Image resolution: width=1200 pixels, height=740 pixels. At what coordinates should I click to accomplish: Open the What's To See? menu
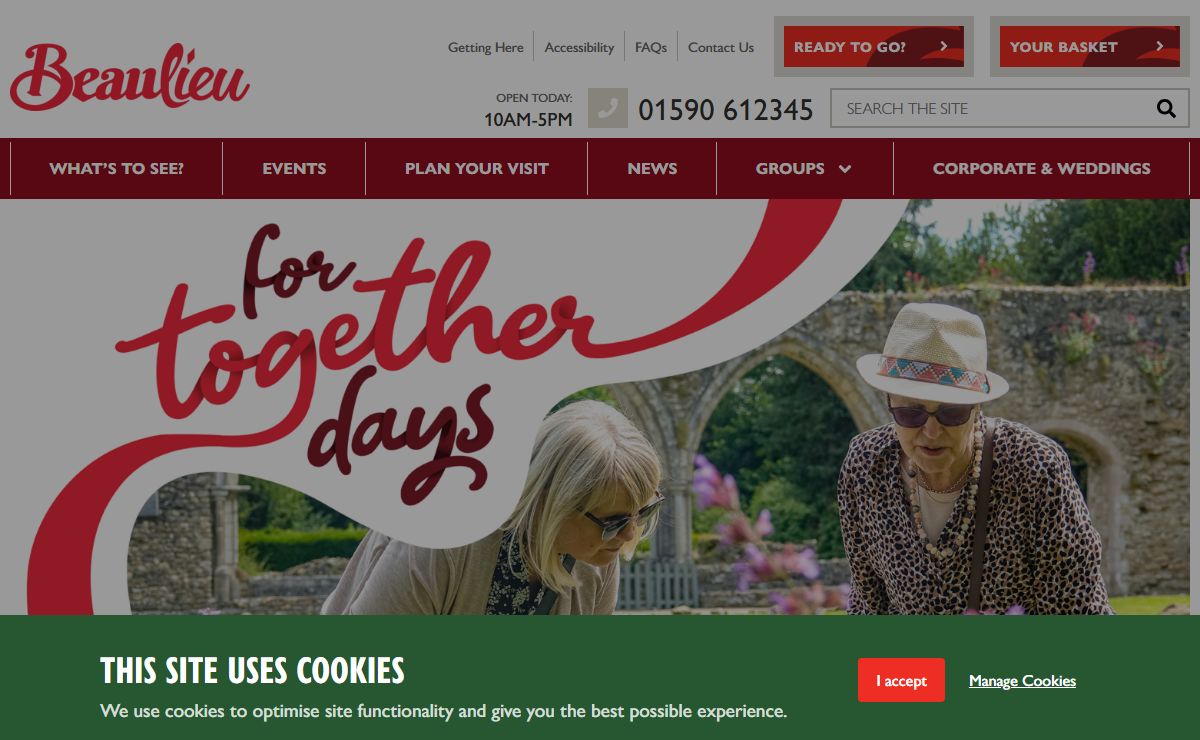coord(116,168)
